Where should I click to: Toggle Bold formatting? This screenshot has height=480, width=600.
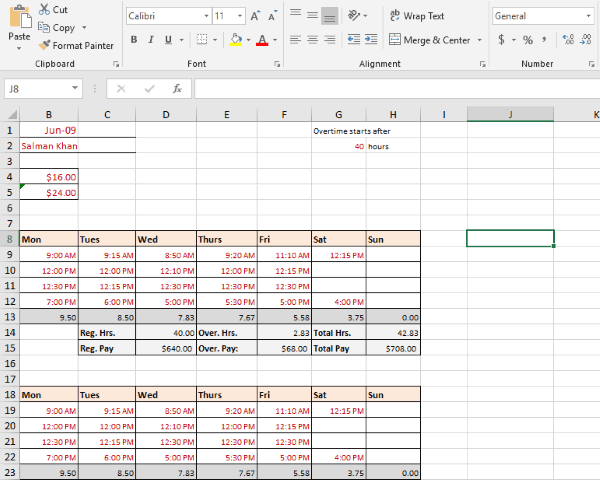point(134,40)
